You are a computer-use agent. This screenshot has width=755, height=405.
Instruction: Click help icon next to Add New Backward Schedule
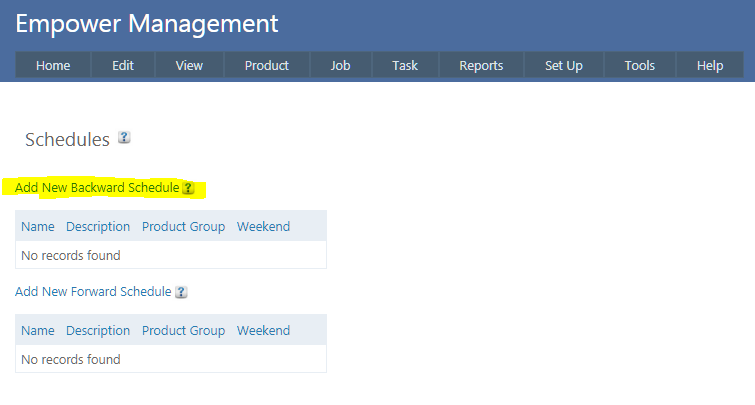pos(188,188)
